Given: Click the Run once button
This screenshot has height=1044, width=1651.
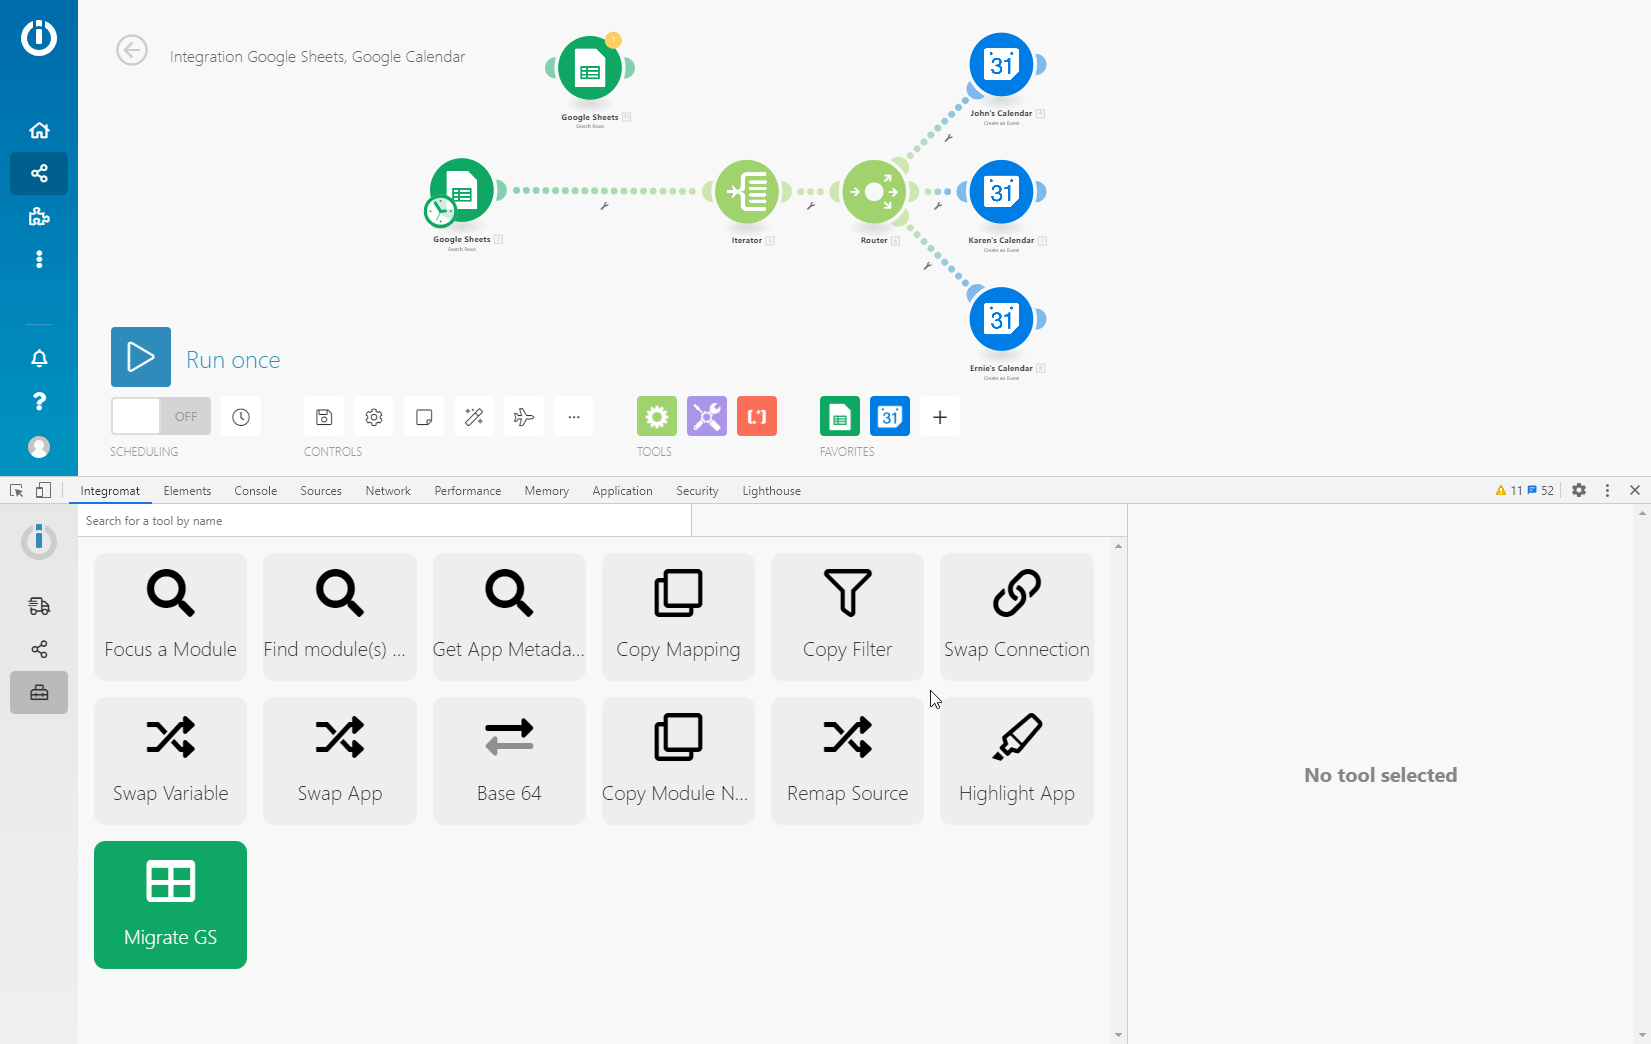Looking at the screenshot, I should click(141, 357).
